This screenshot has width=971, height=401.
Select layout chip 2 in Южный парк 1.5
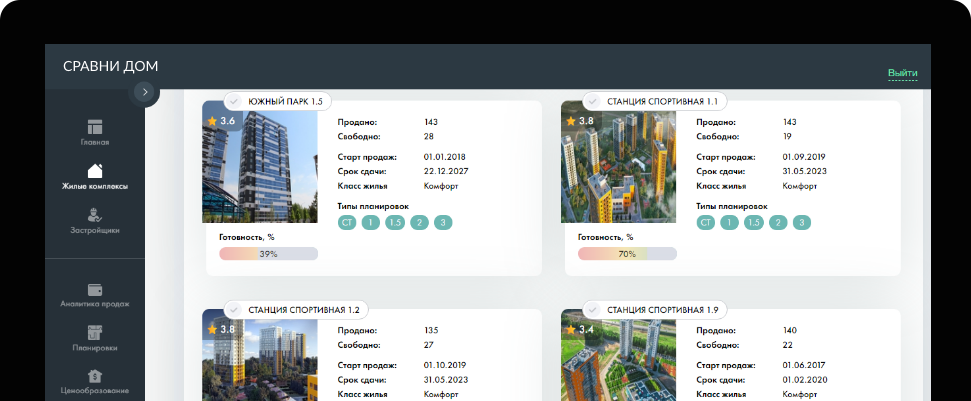point(419,223)
